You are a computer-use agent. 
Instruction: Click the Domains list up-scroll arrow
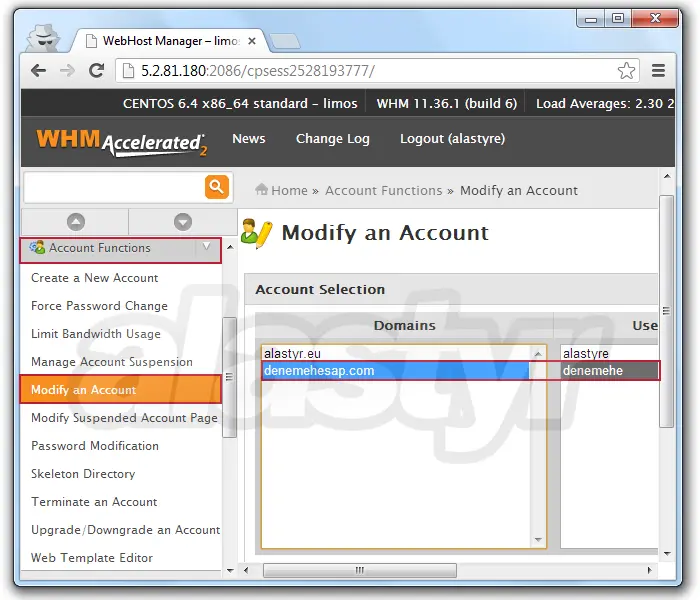[x=540, y=353]
